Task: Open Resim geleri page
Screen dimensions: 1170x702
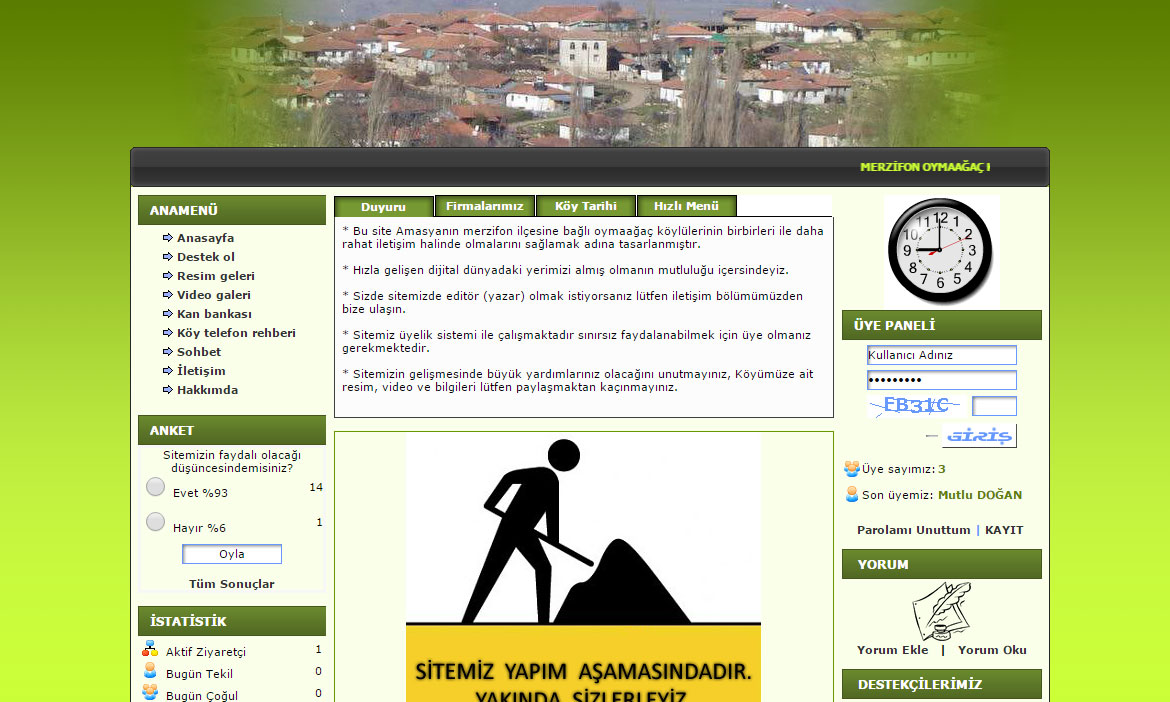Action: coord(216,276)
